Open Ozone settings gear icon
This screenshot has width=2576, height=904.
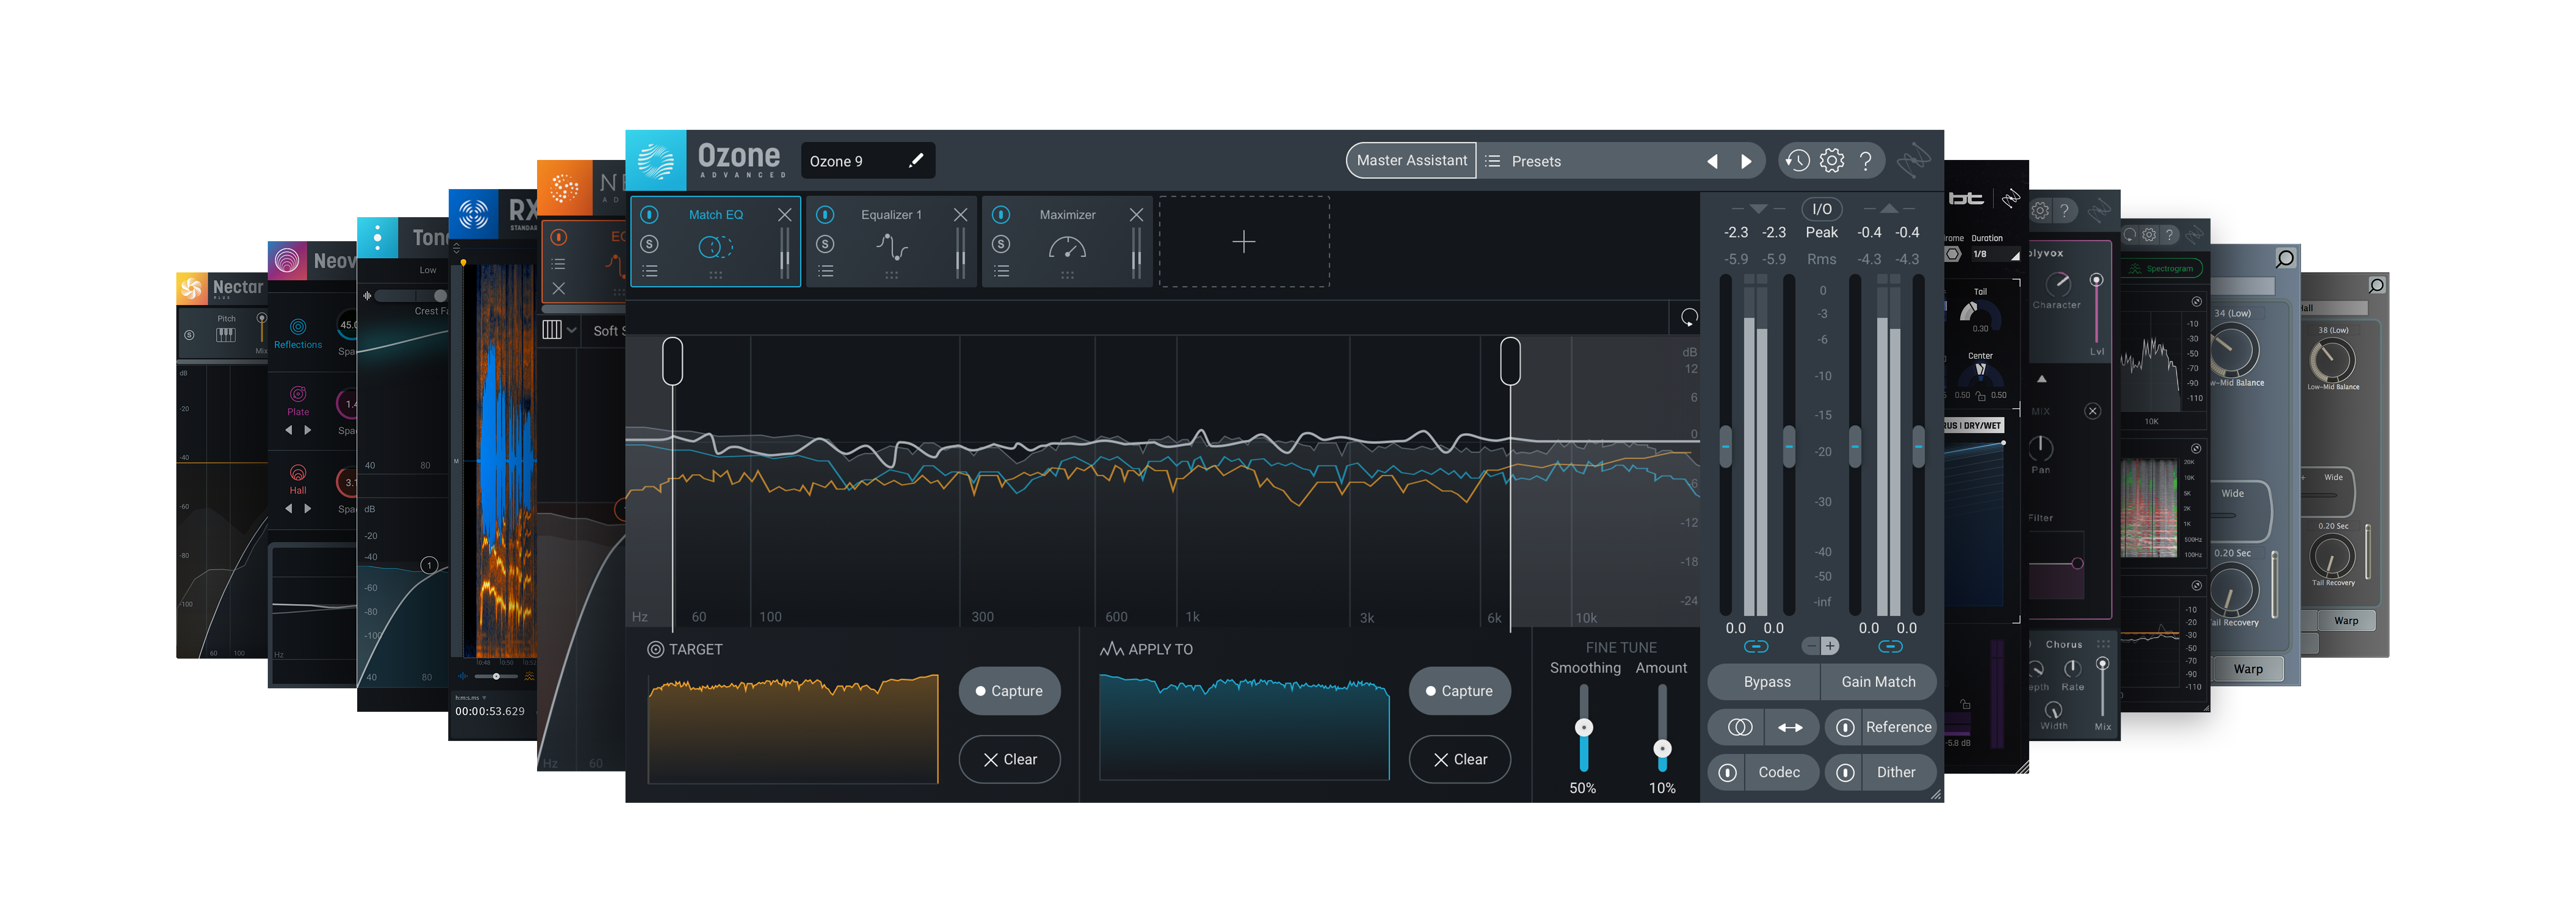pos(1831,160)
